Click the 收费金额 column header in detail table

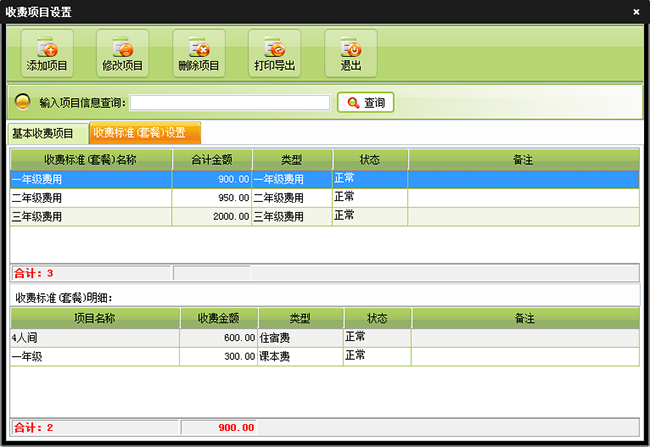click(218, 319)
